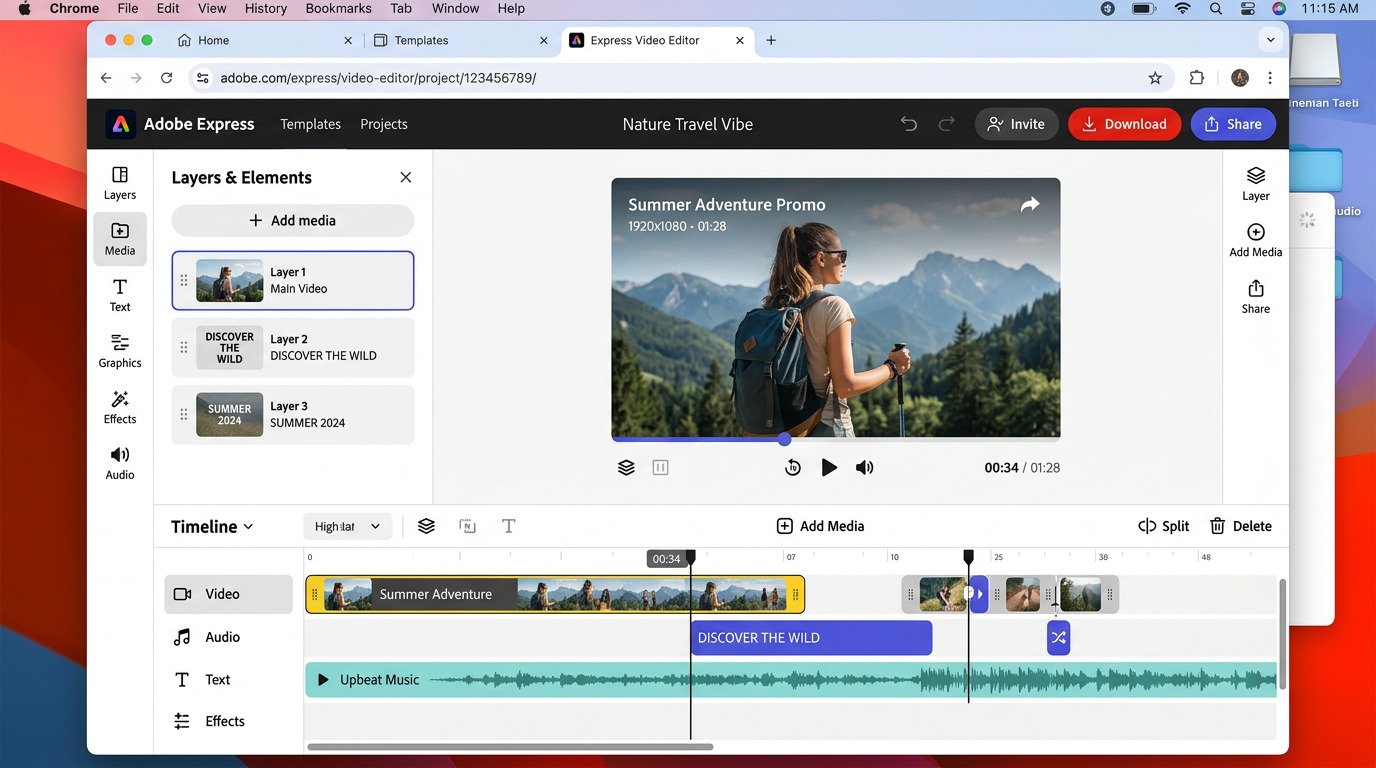Viewport: 1376px width, 768px height.
Task: Click the layers icon in the timeline toolbar
Action: 426,526
